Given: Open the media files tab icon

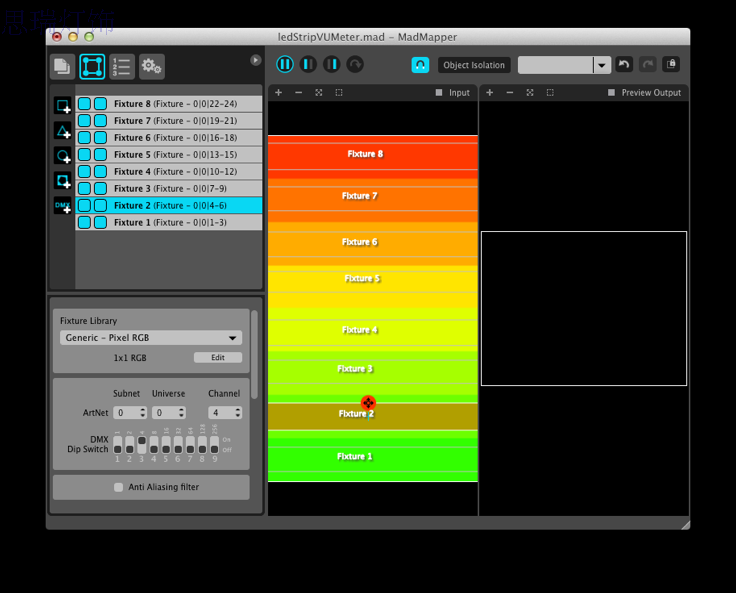Looking at the screenshot, I should 62,66.
